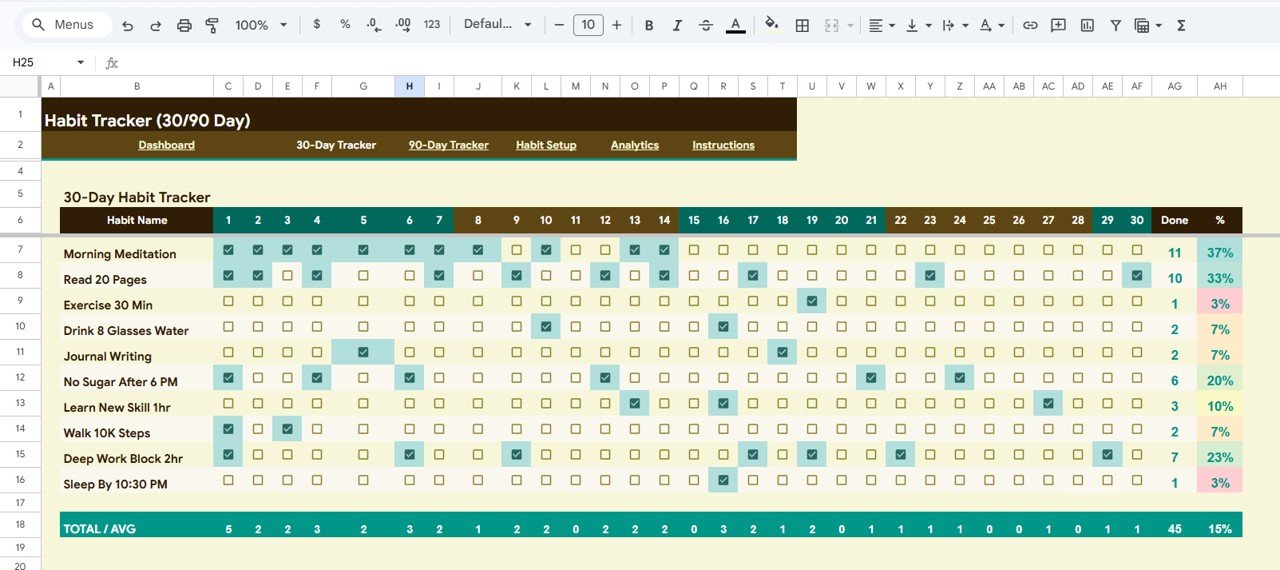This screenshot has width=1280, height=570.
Task: Open the fill color picker
Action: click(771, 25)
